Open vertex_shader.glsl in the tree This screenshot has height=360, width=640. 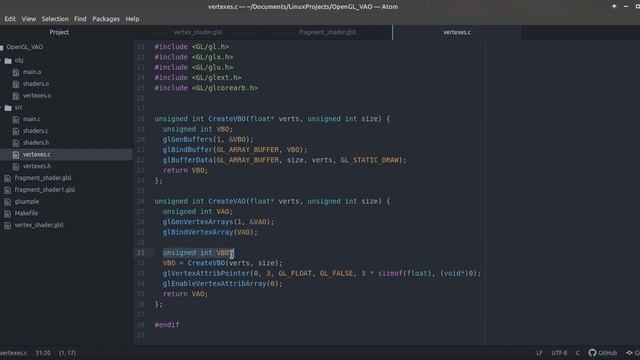click(x=39, y=225)
